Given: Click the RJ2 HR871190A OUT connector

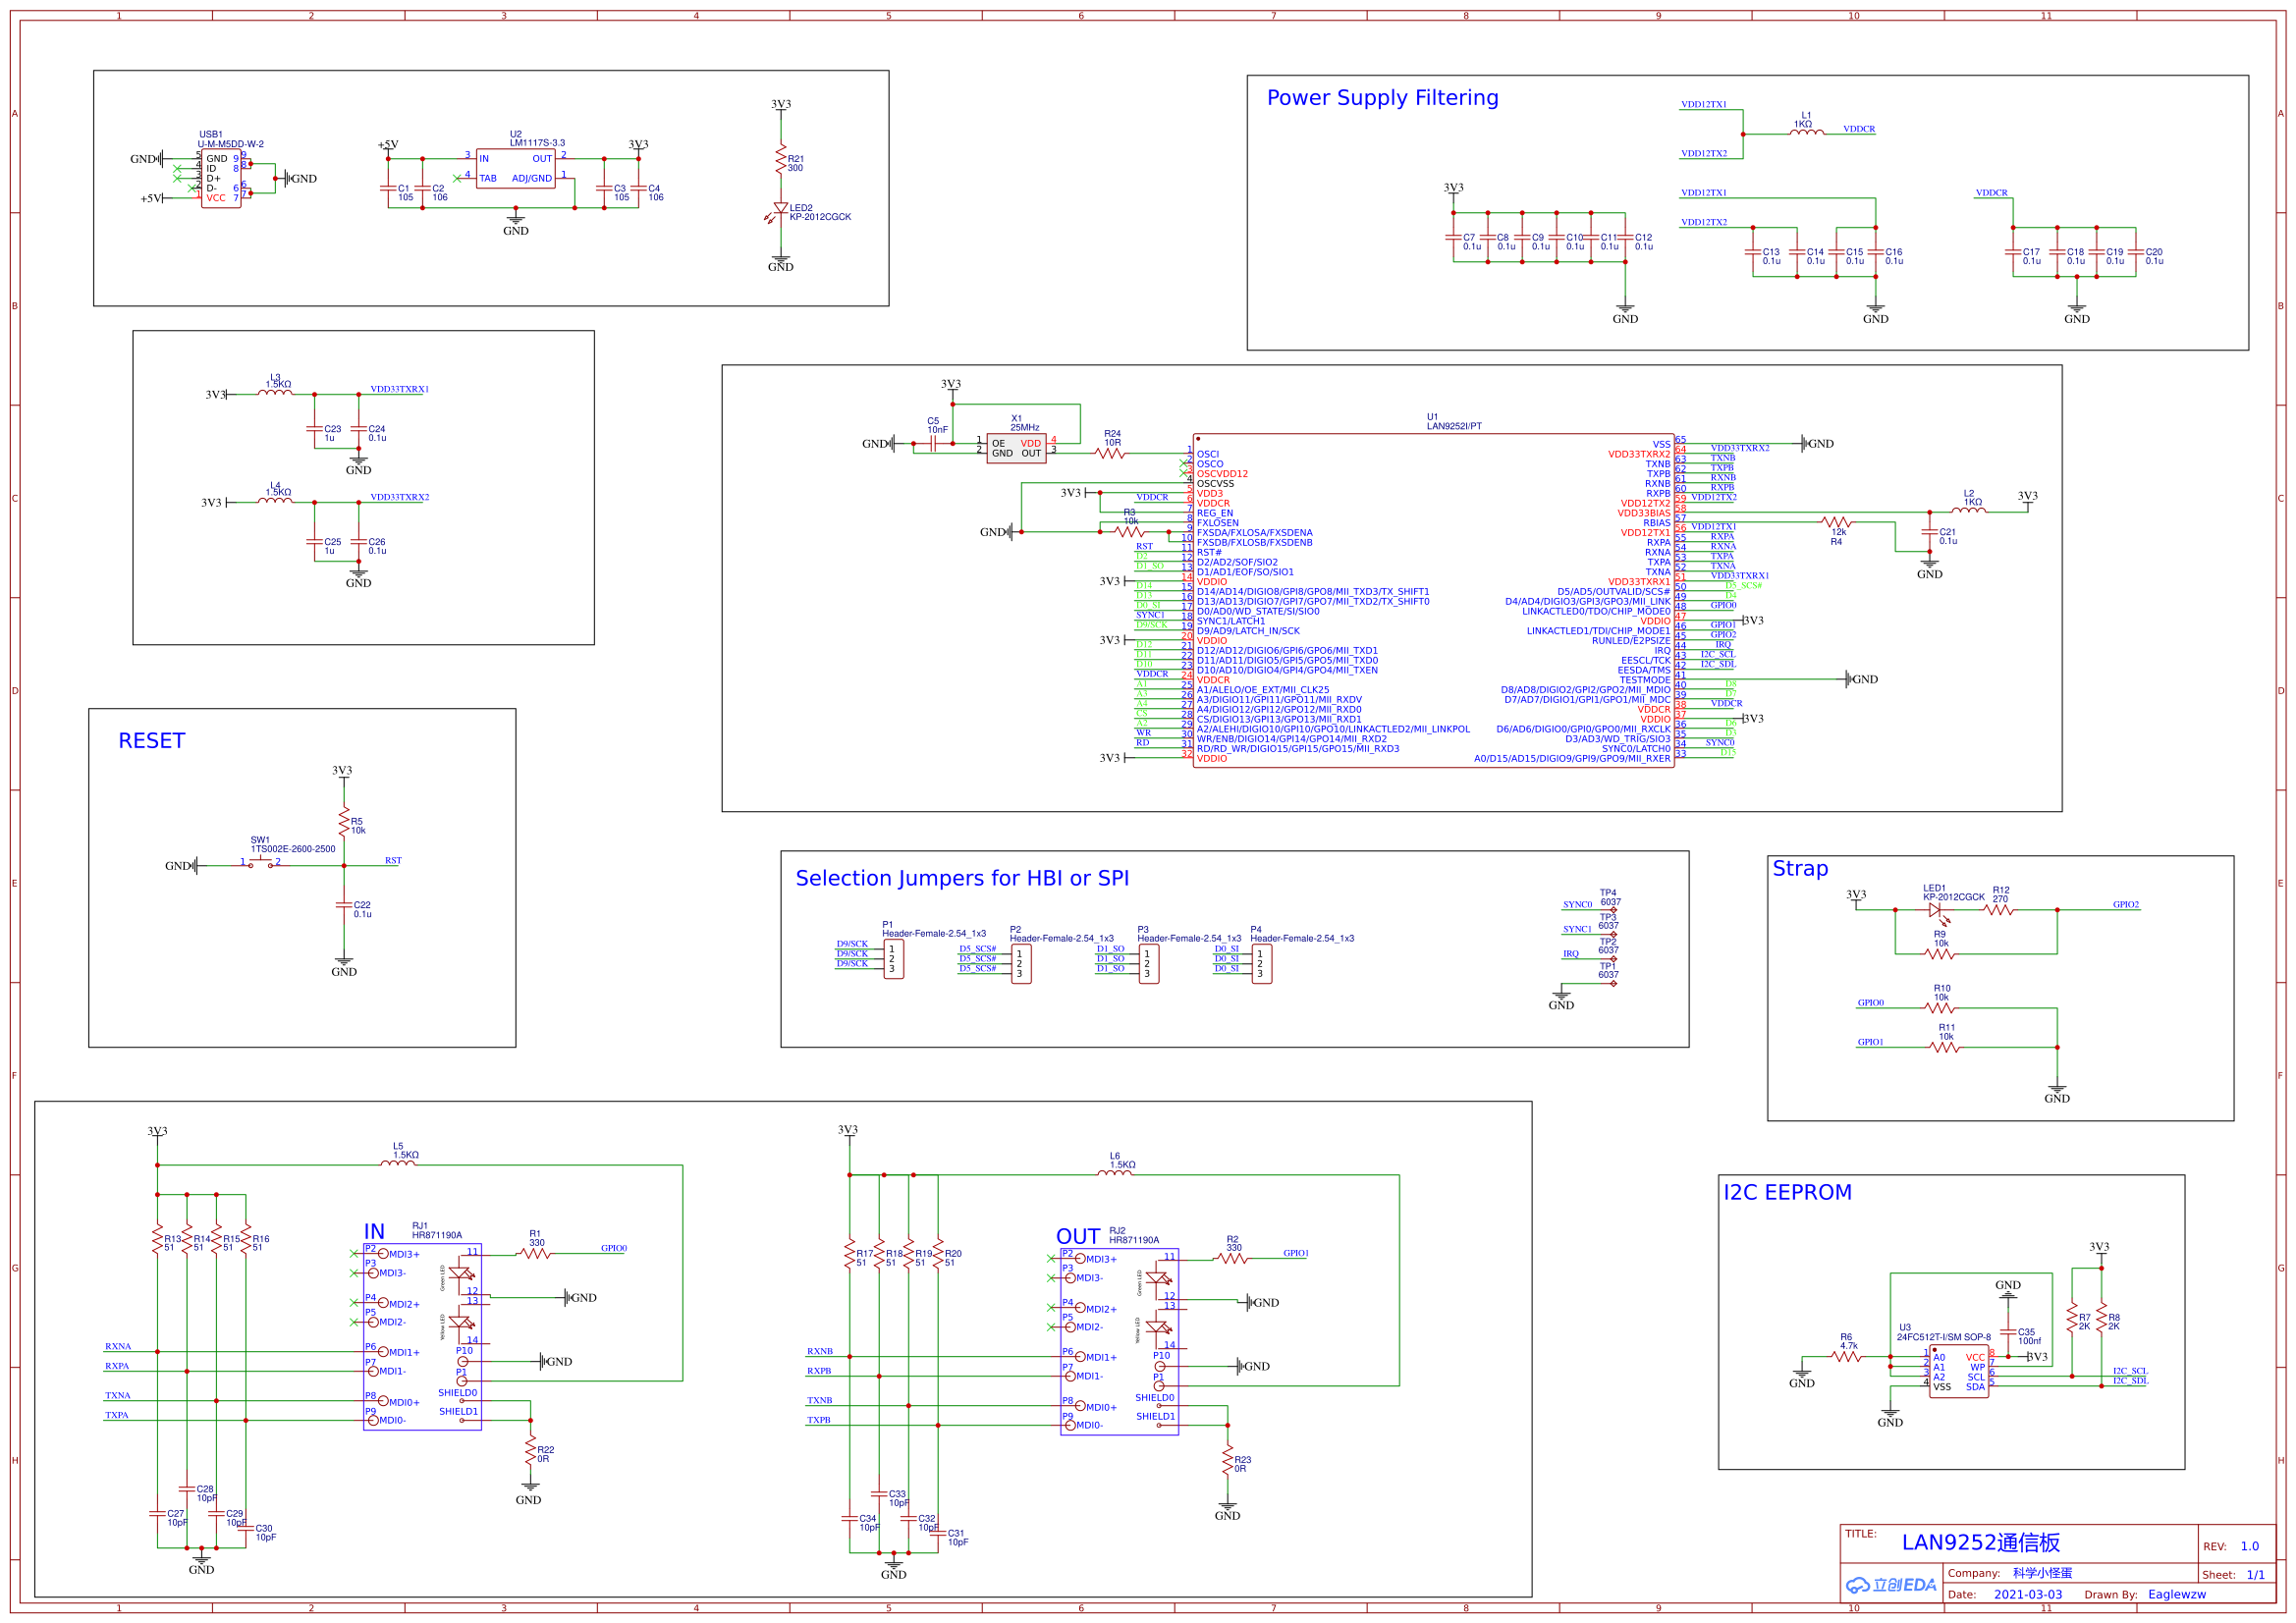Looking at the screenshot, I should 1119,1341.
